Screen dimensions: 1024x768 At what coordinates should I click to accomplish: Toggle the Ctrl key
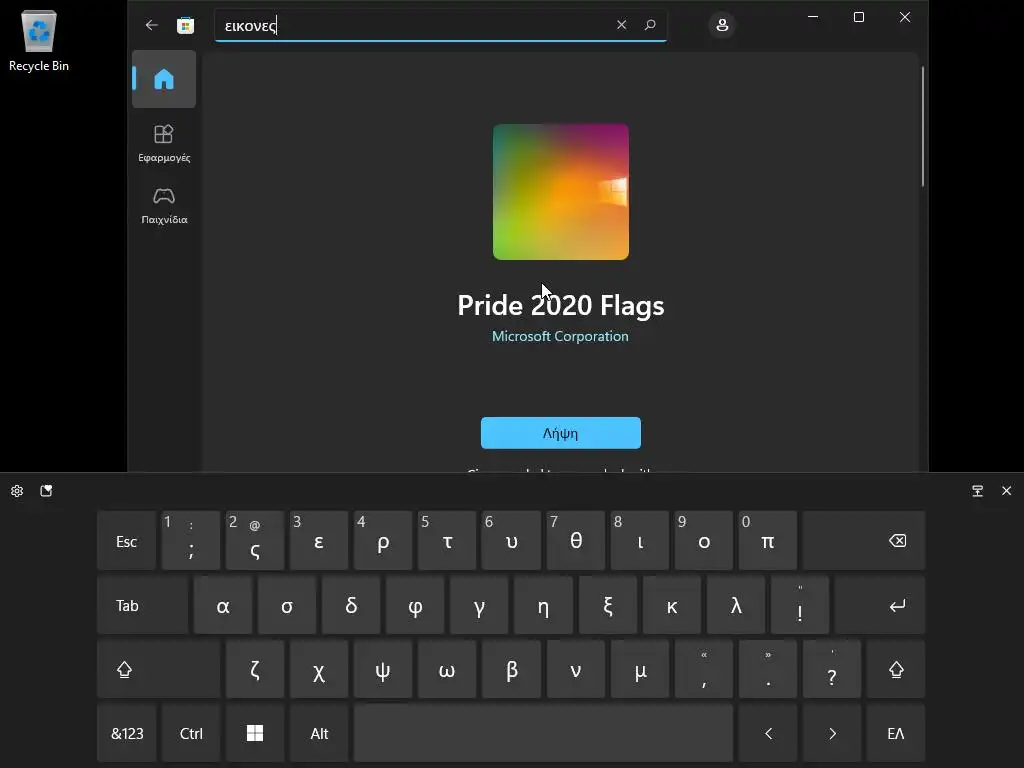(191, 733)
